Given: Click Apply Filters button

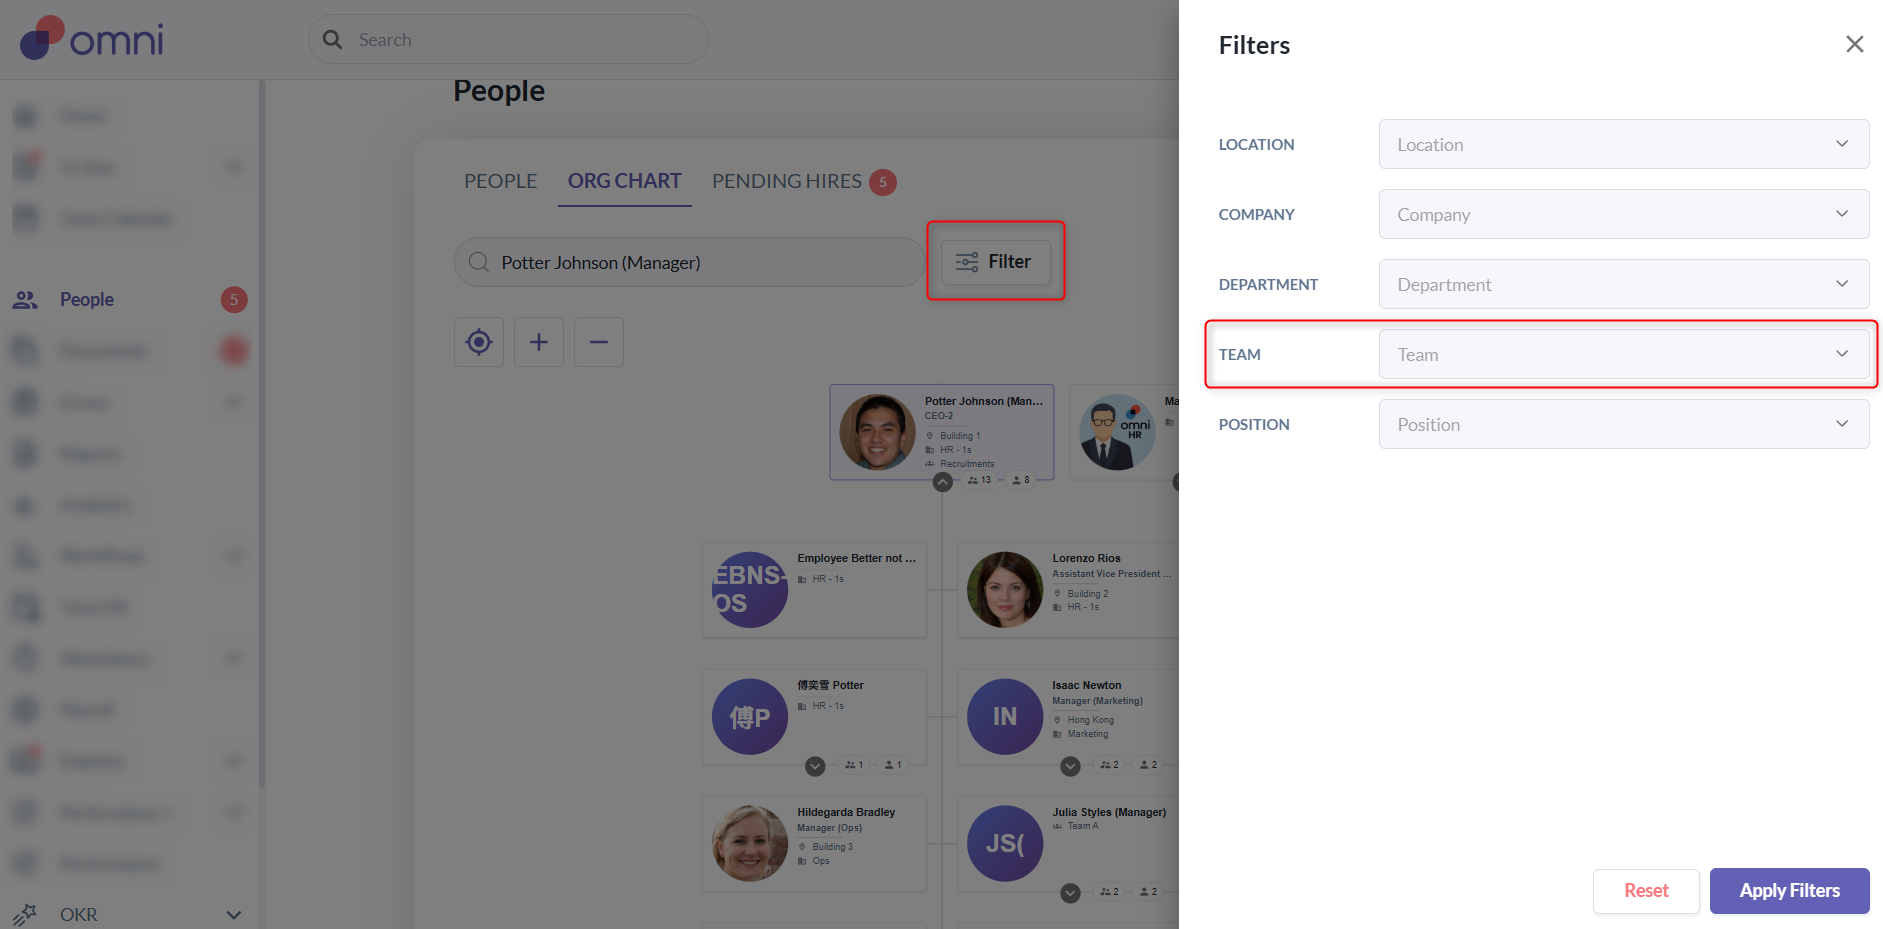Looking at the screenshot, I should [1789, 891].
